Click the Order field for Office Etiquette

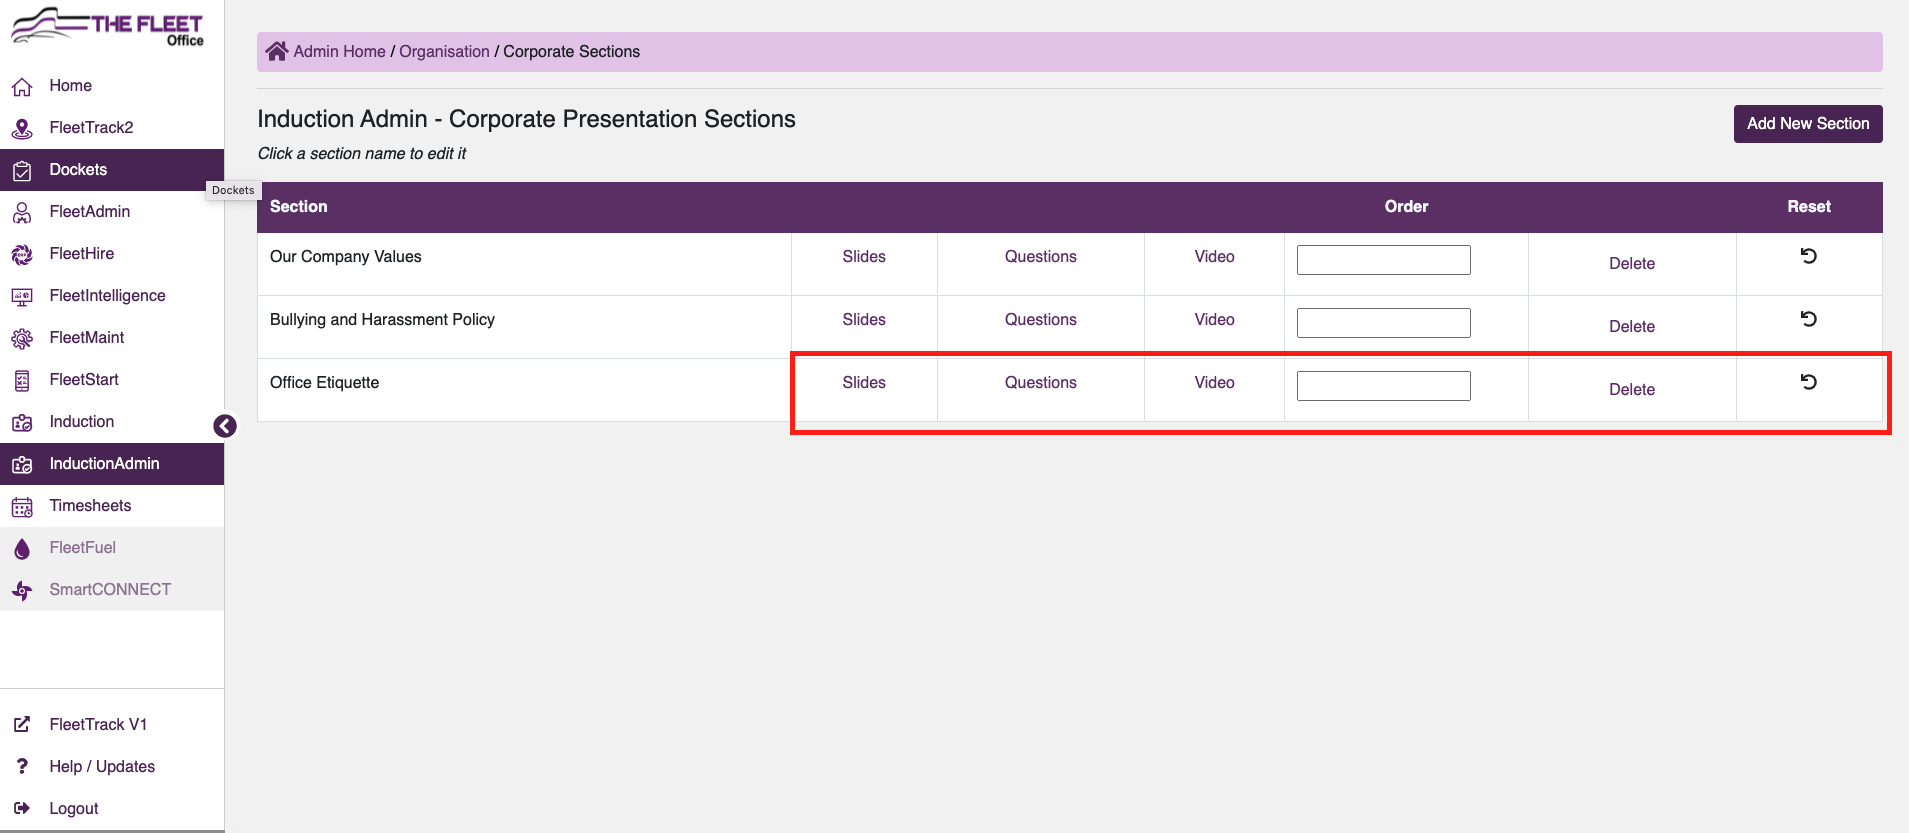click(x=1383, y=386)
